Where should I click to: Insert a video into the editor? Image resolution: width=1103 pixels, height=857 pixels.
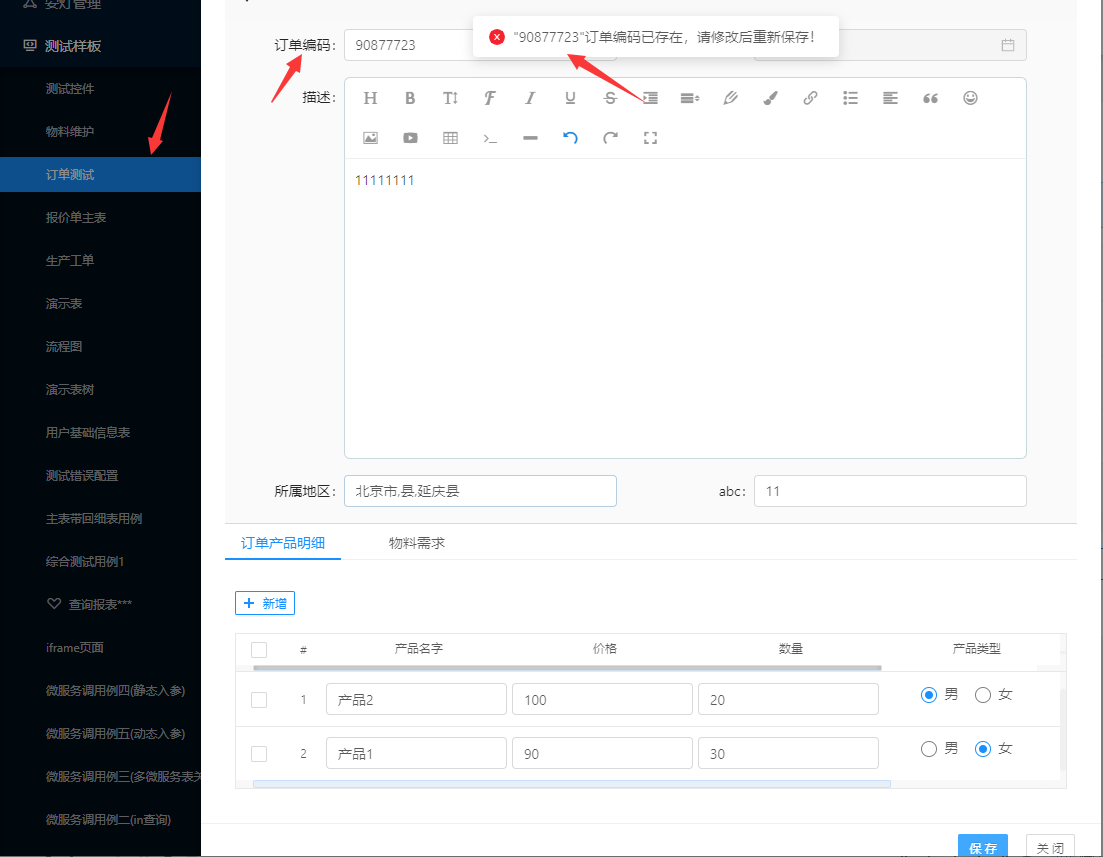(x=410, y=138)
